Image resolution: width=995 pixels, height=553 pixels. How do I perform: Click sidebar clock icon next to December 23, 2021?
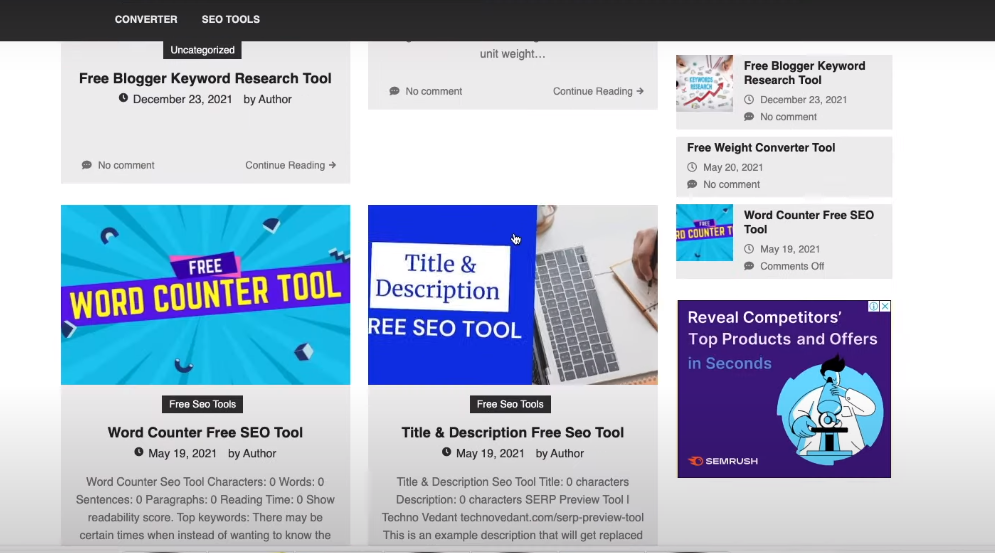tap(749, 100)
